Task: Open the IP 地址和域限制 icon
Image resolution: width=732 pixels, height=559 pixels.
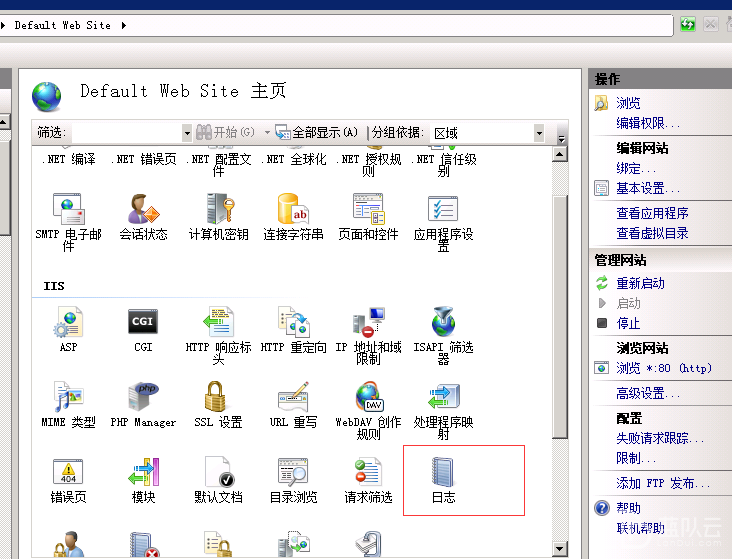Action: coord(368,322)
